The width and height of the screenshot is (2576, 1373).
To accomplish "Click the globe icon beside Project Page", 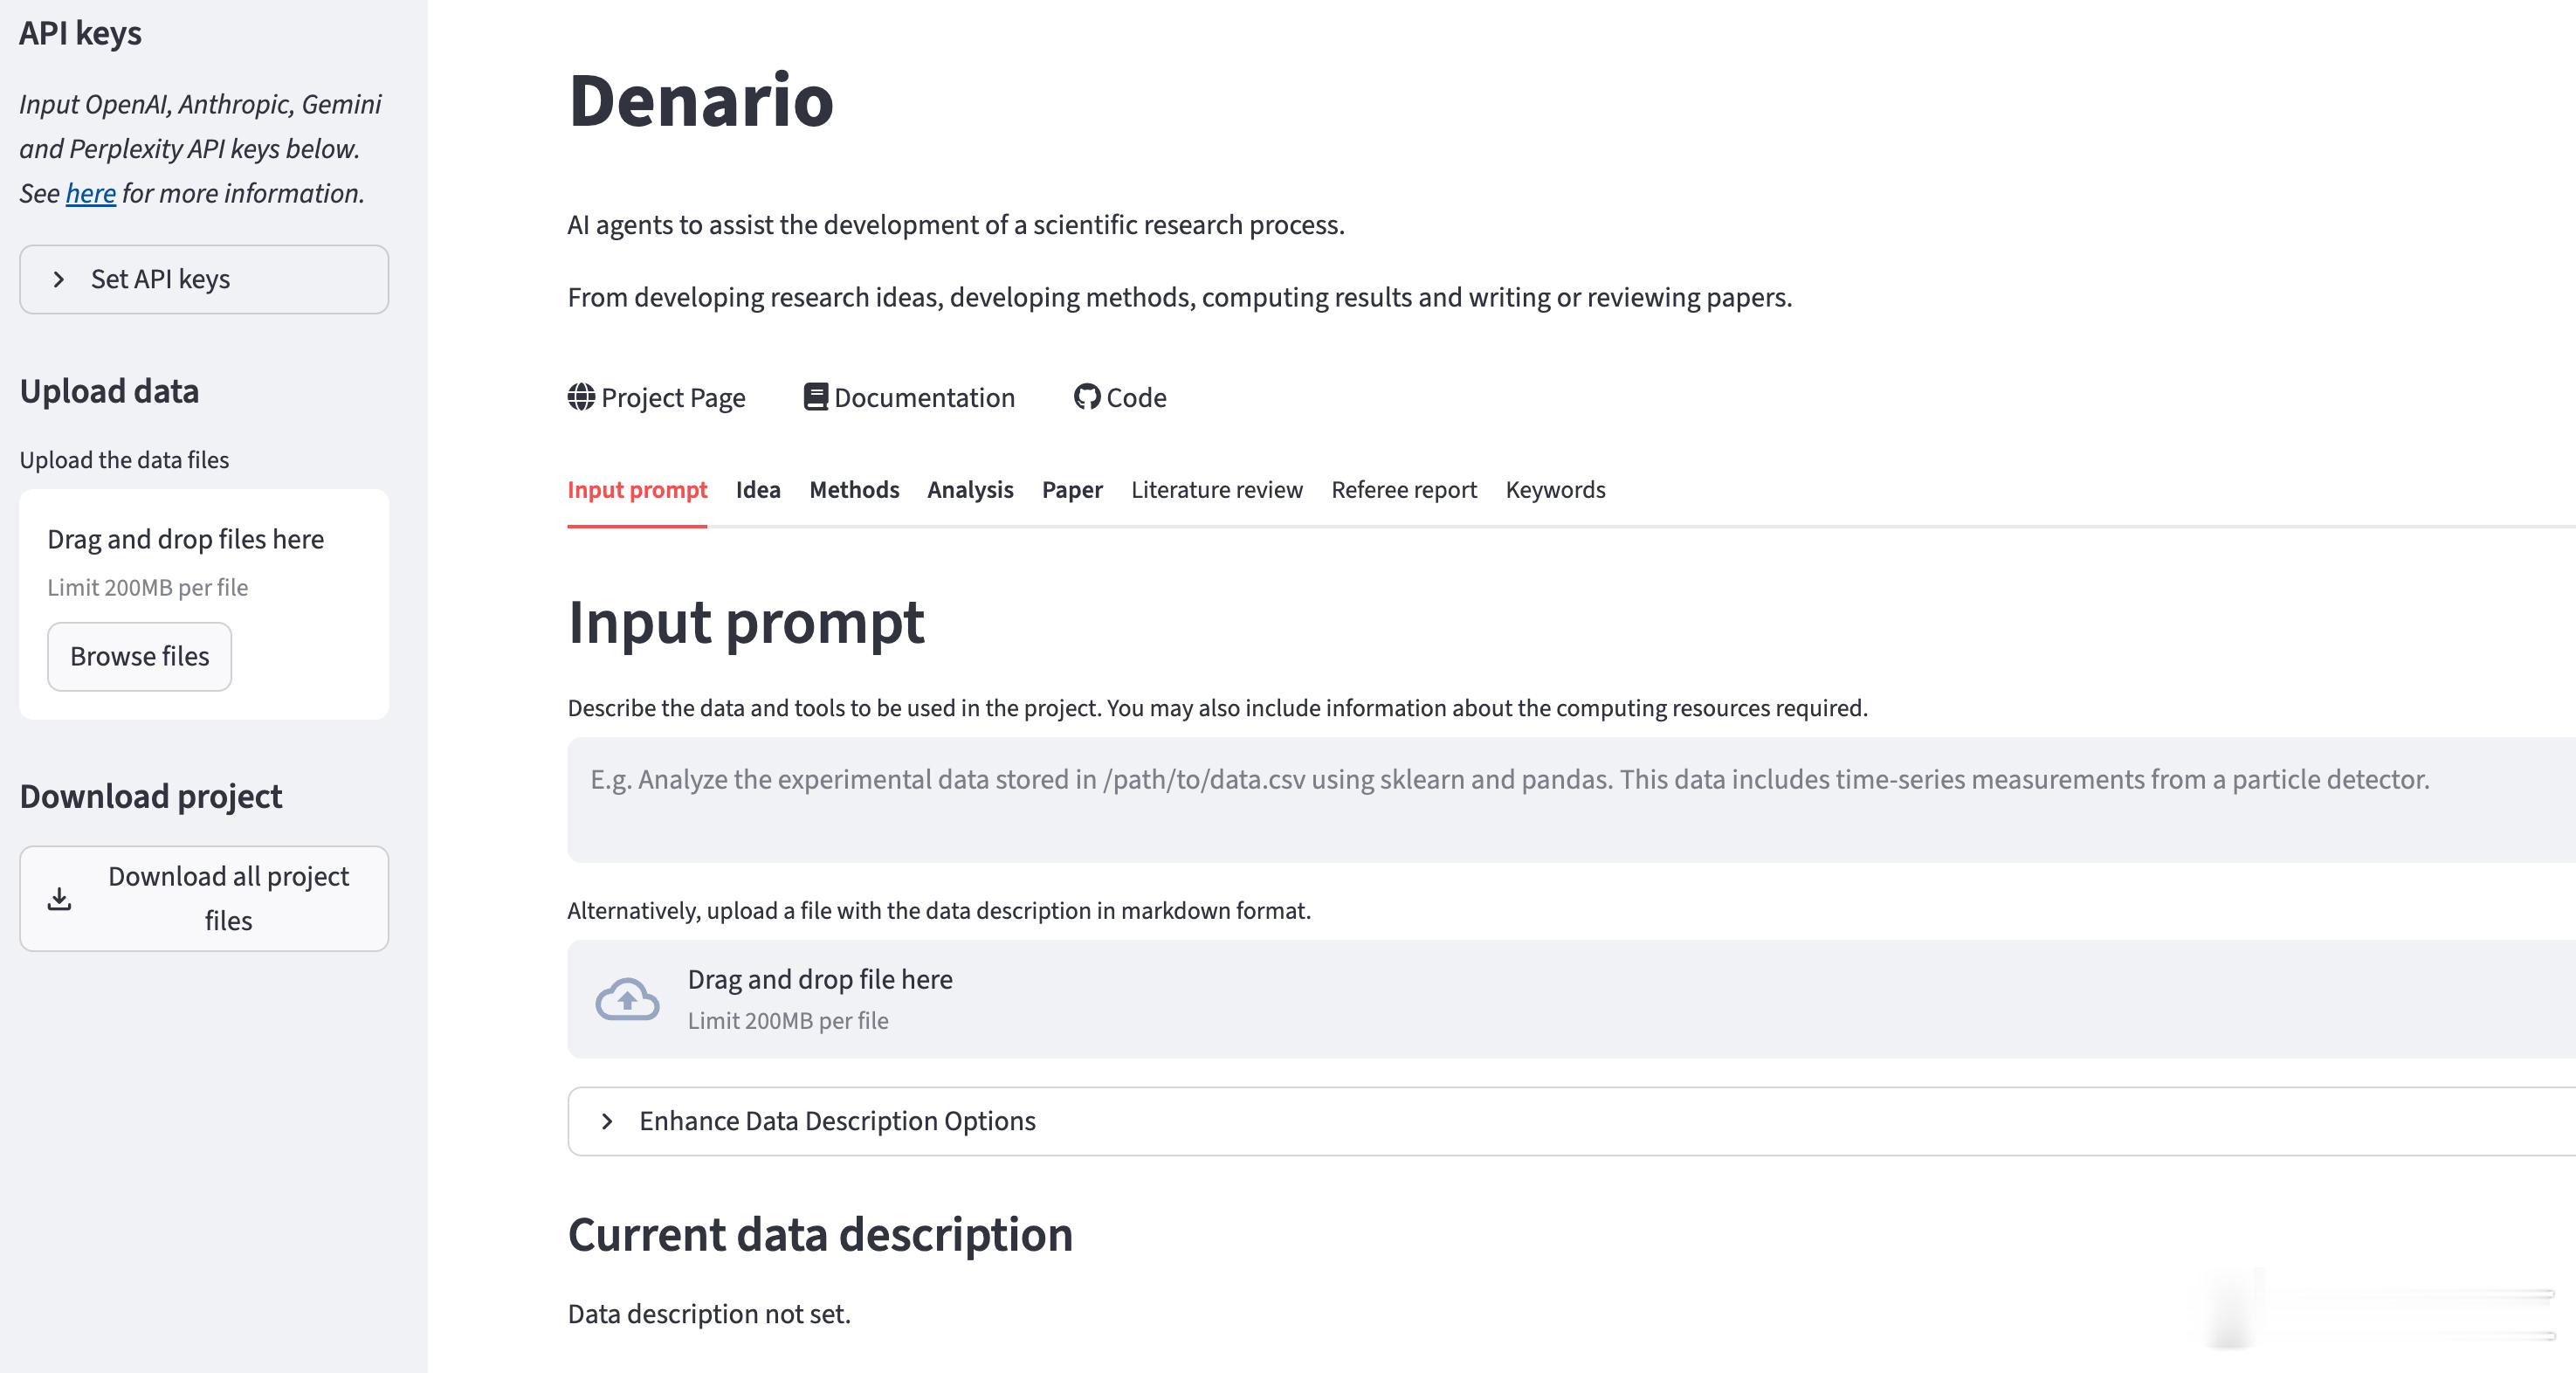I will [581, 397].
